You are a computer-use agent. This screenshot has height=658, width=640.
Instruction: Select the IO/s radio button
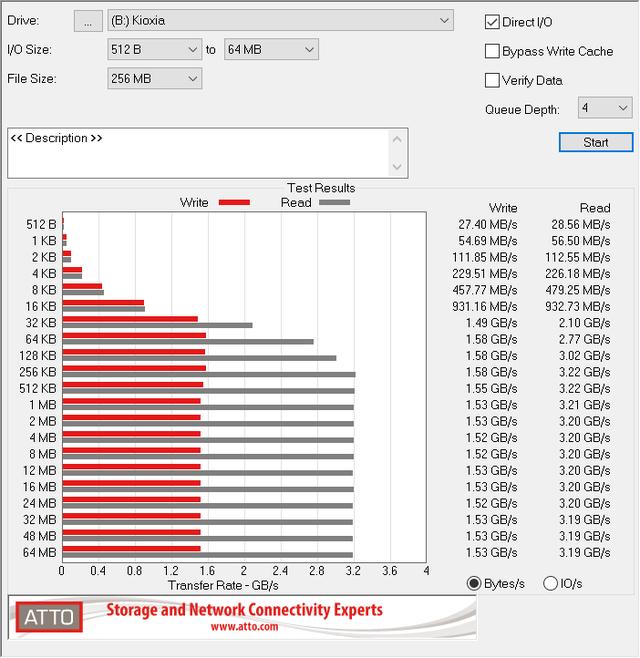point(550,583)
